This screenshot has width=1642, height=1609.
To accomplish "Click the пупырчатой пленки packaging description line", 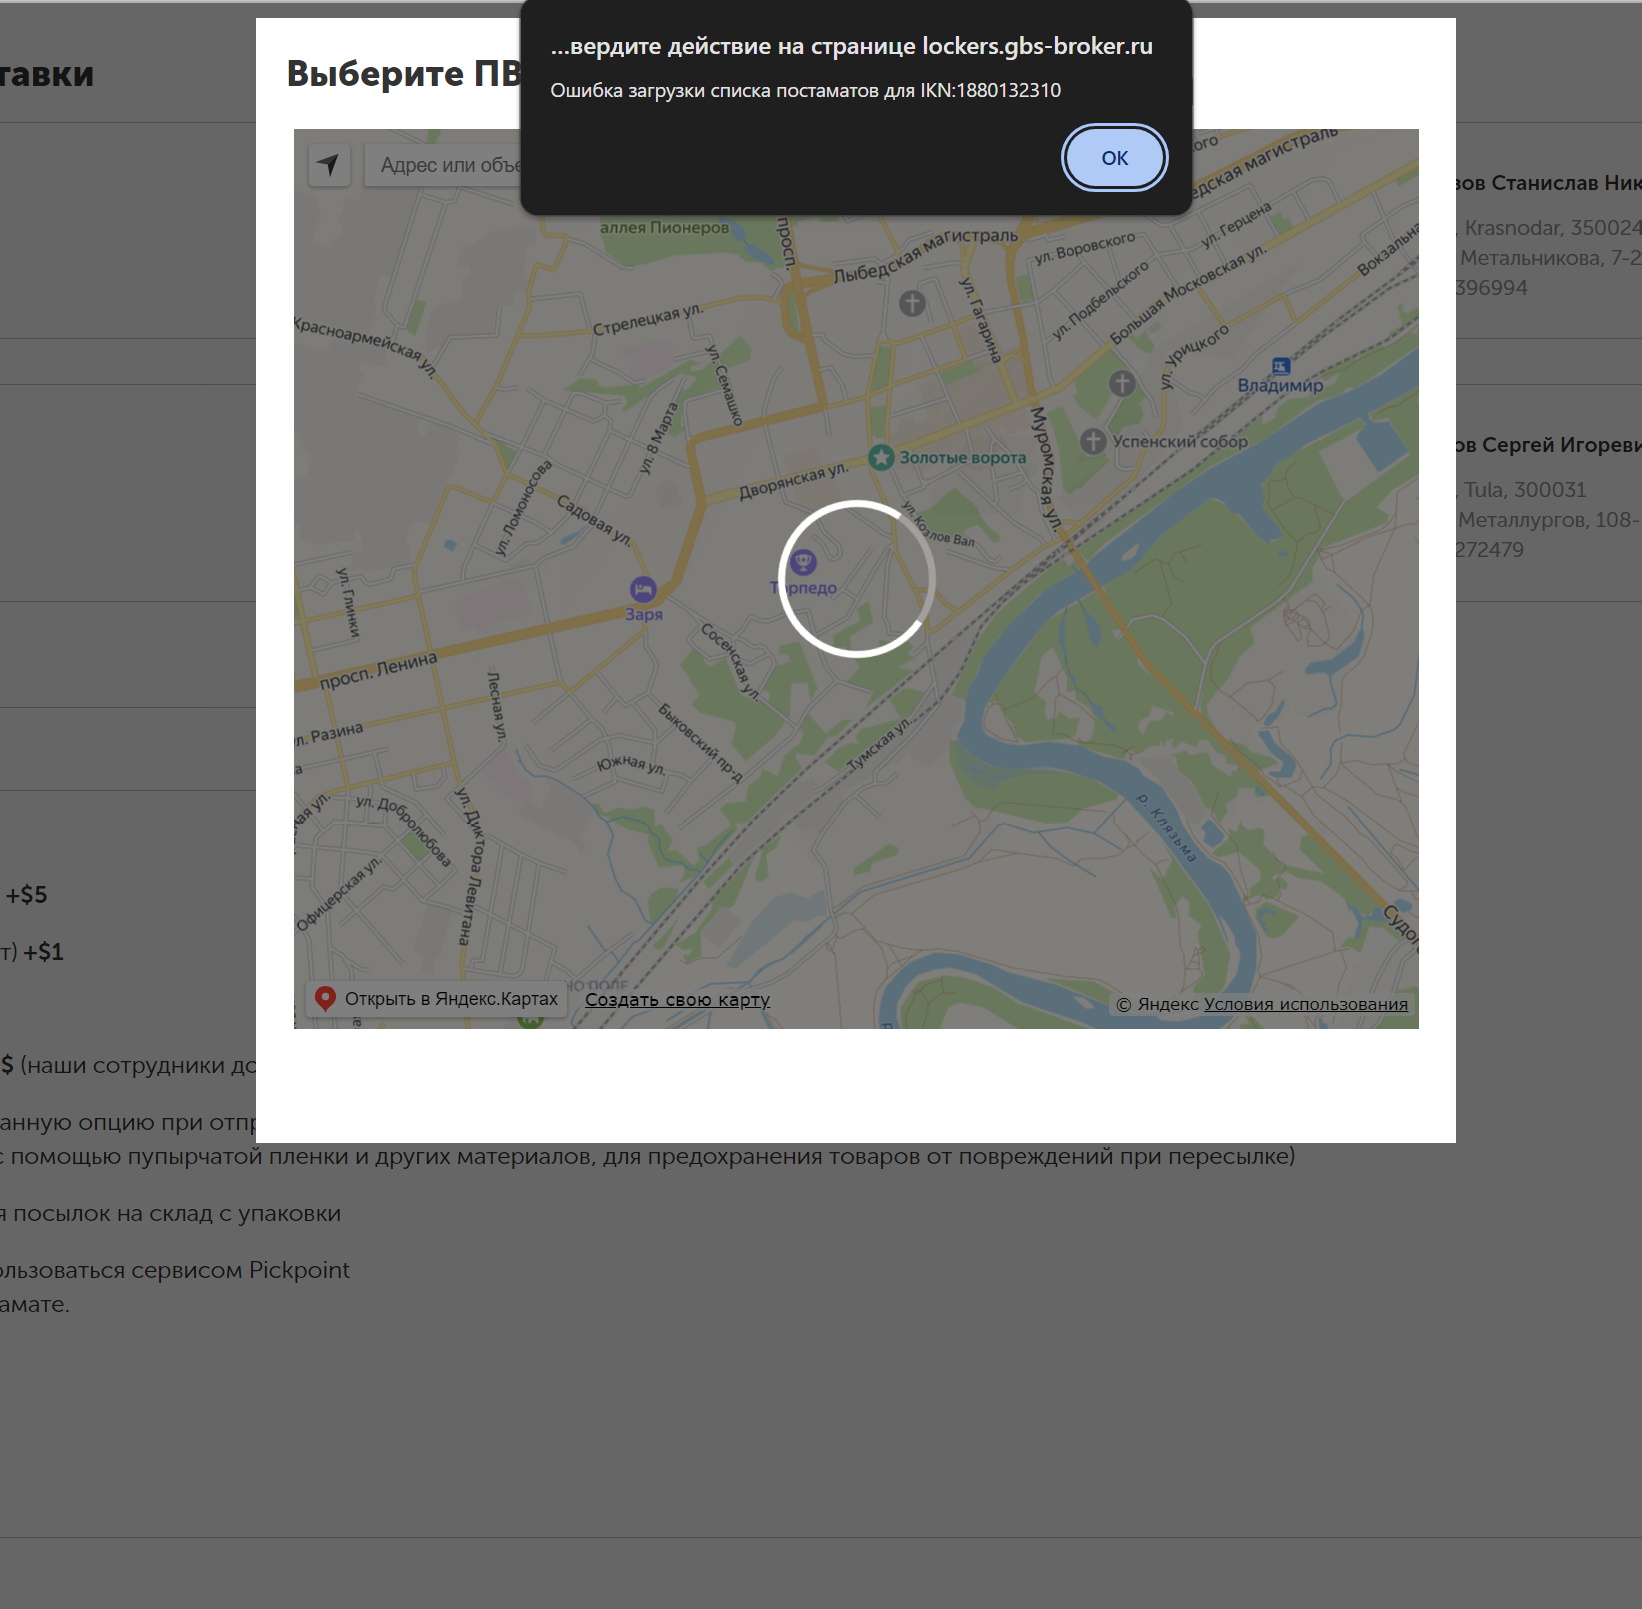I will click(647, 1156).
